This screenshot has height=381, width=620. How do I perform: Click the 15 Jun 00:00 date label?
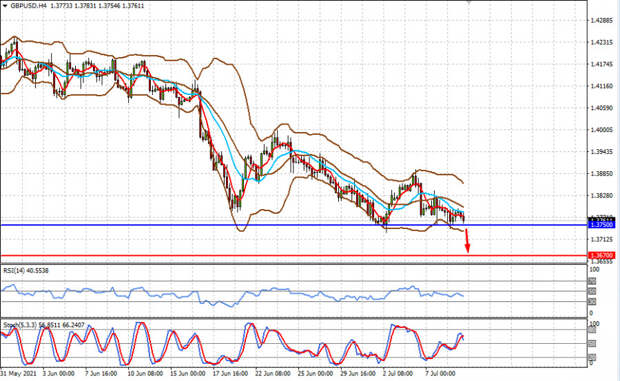[187, 373]
